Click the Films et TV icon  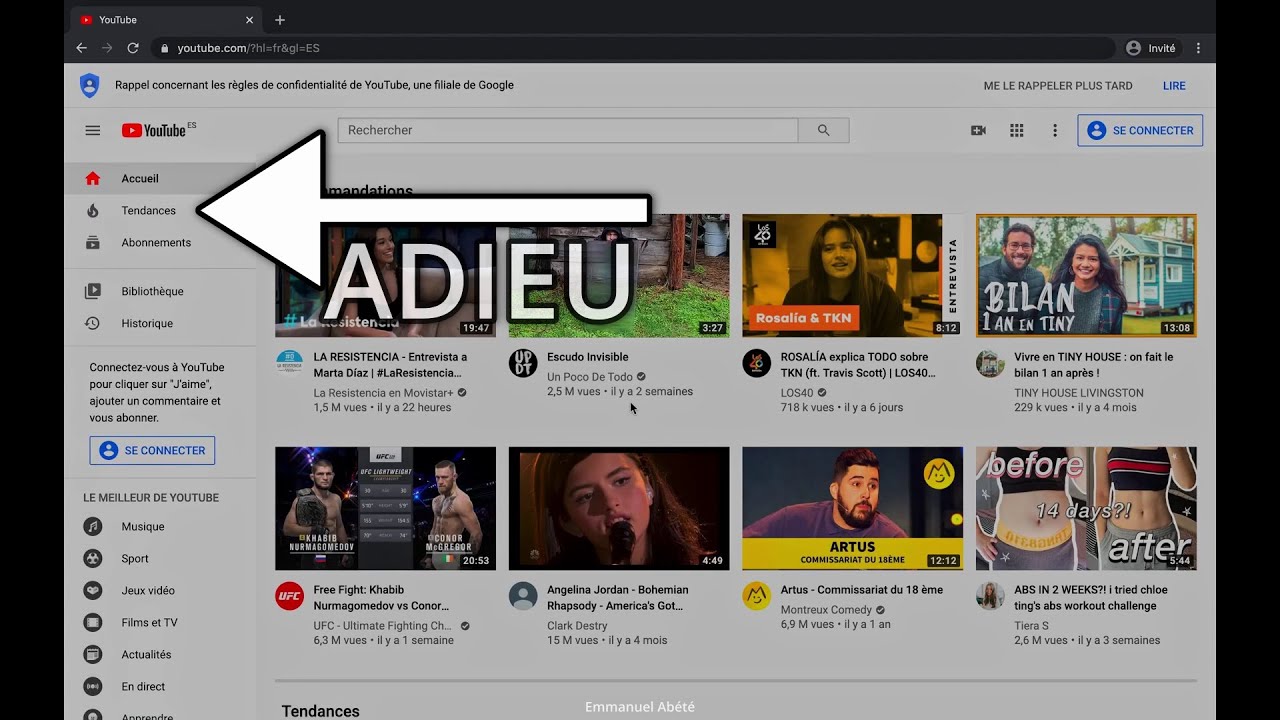93,622
